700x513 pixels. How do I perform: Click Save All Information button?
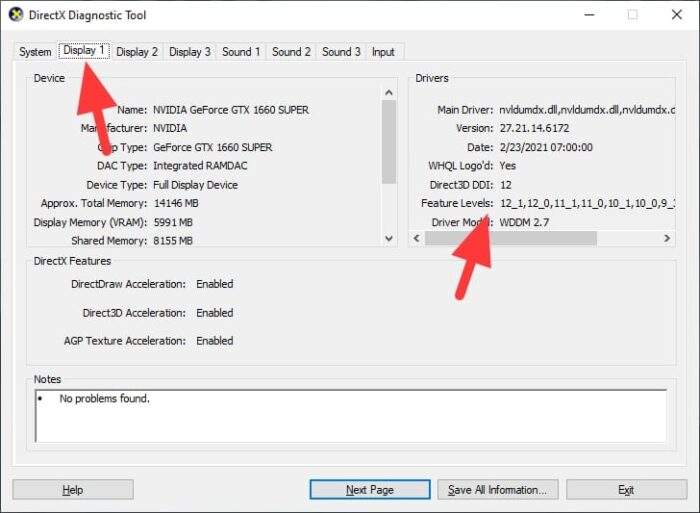click(x=497, y=490)
